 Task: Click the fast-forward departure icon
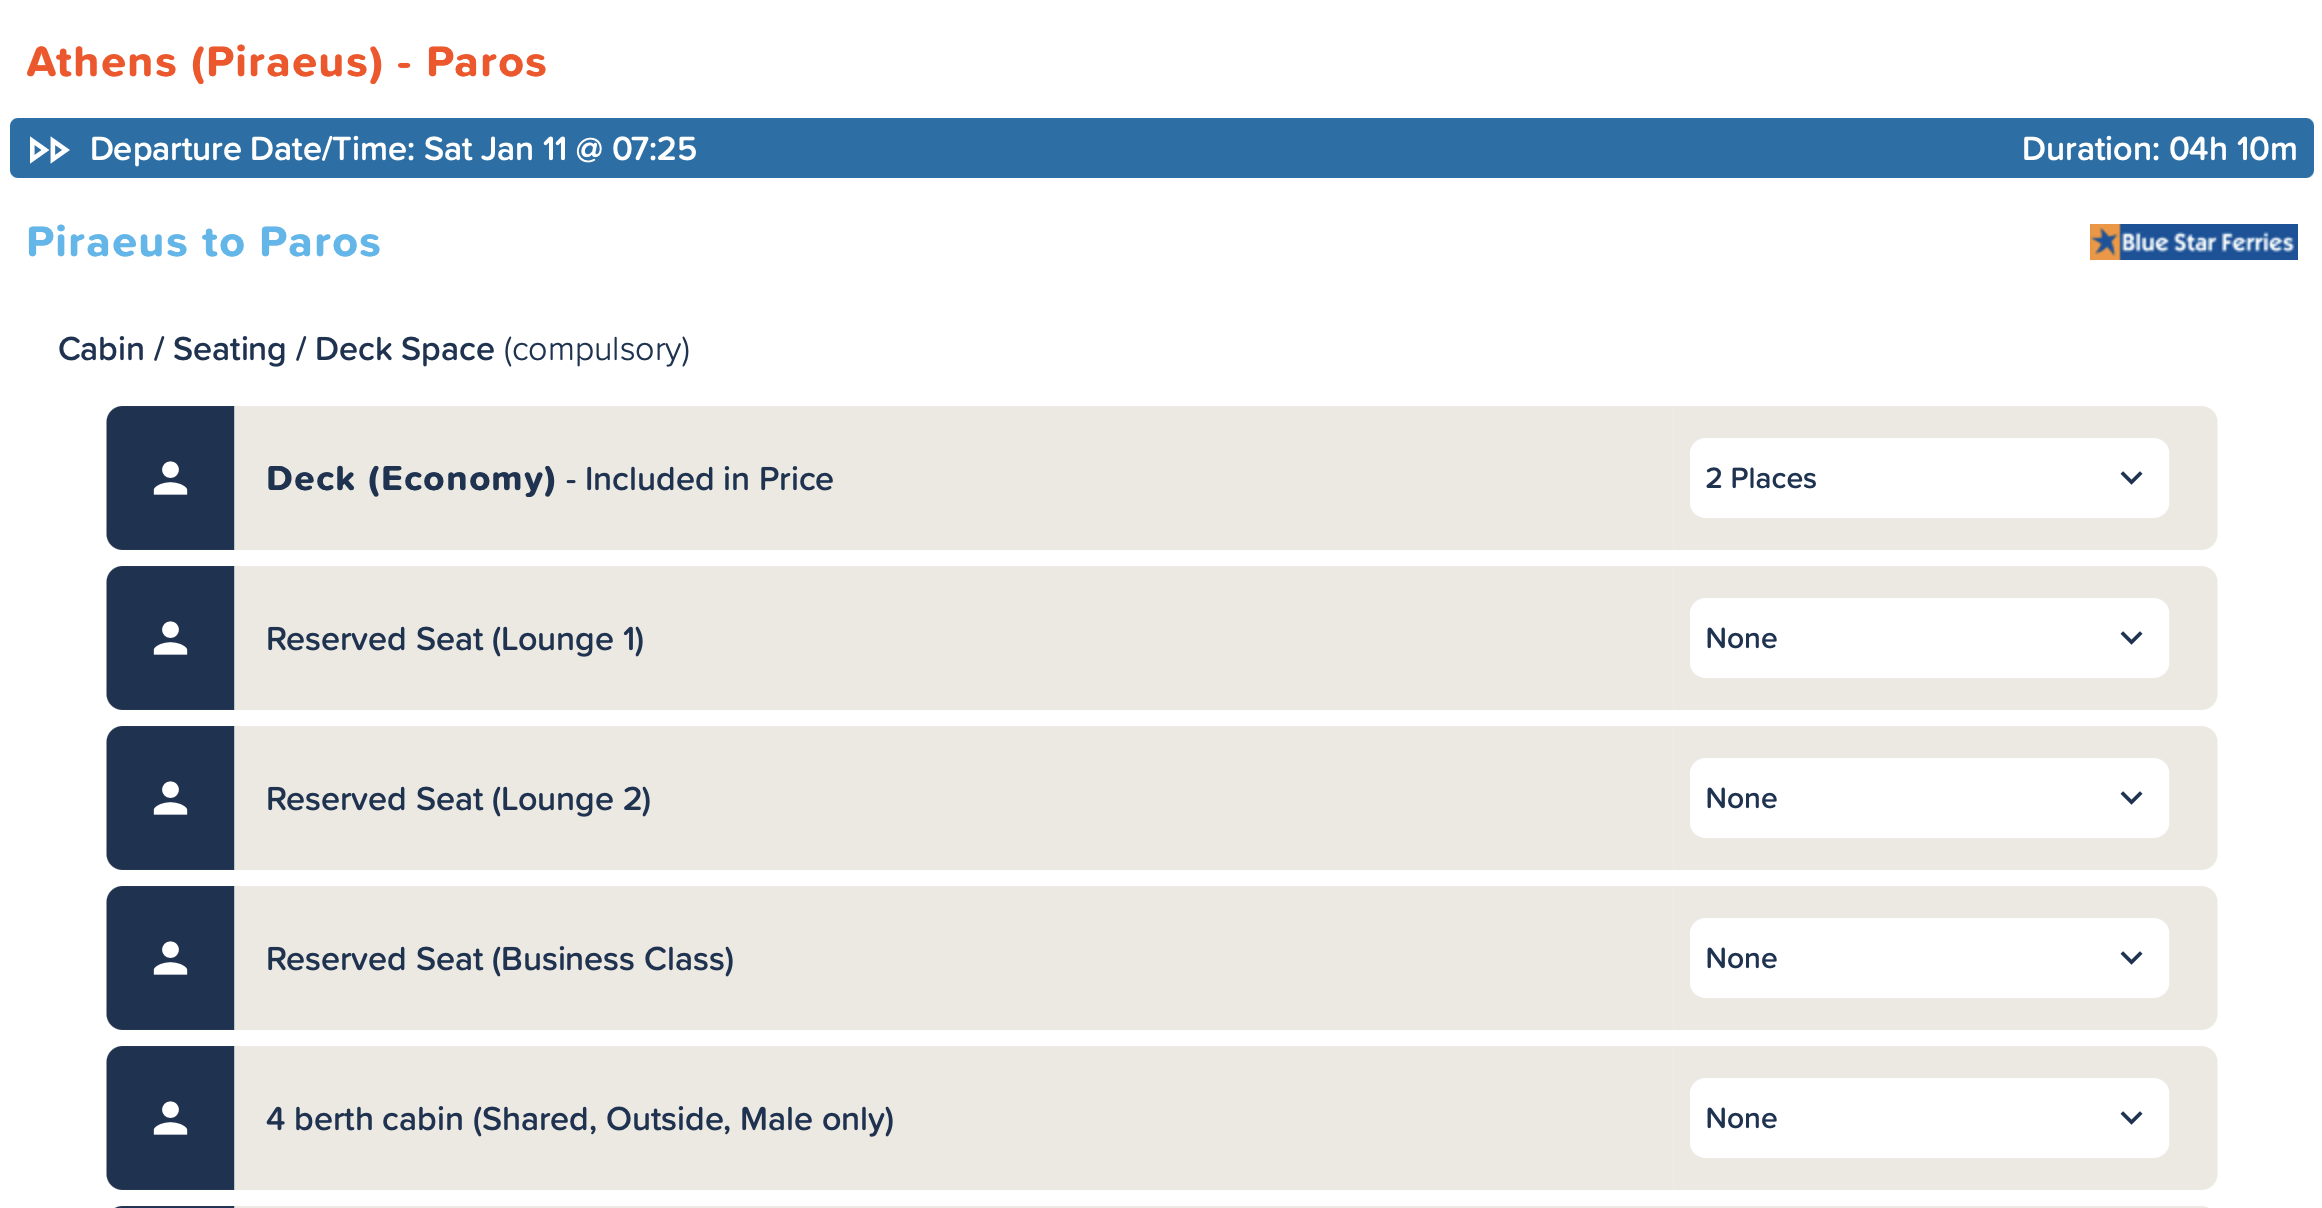49,150
